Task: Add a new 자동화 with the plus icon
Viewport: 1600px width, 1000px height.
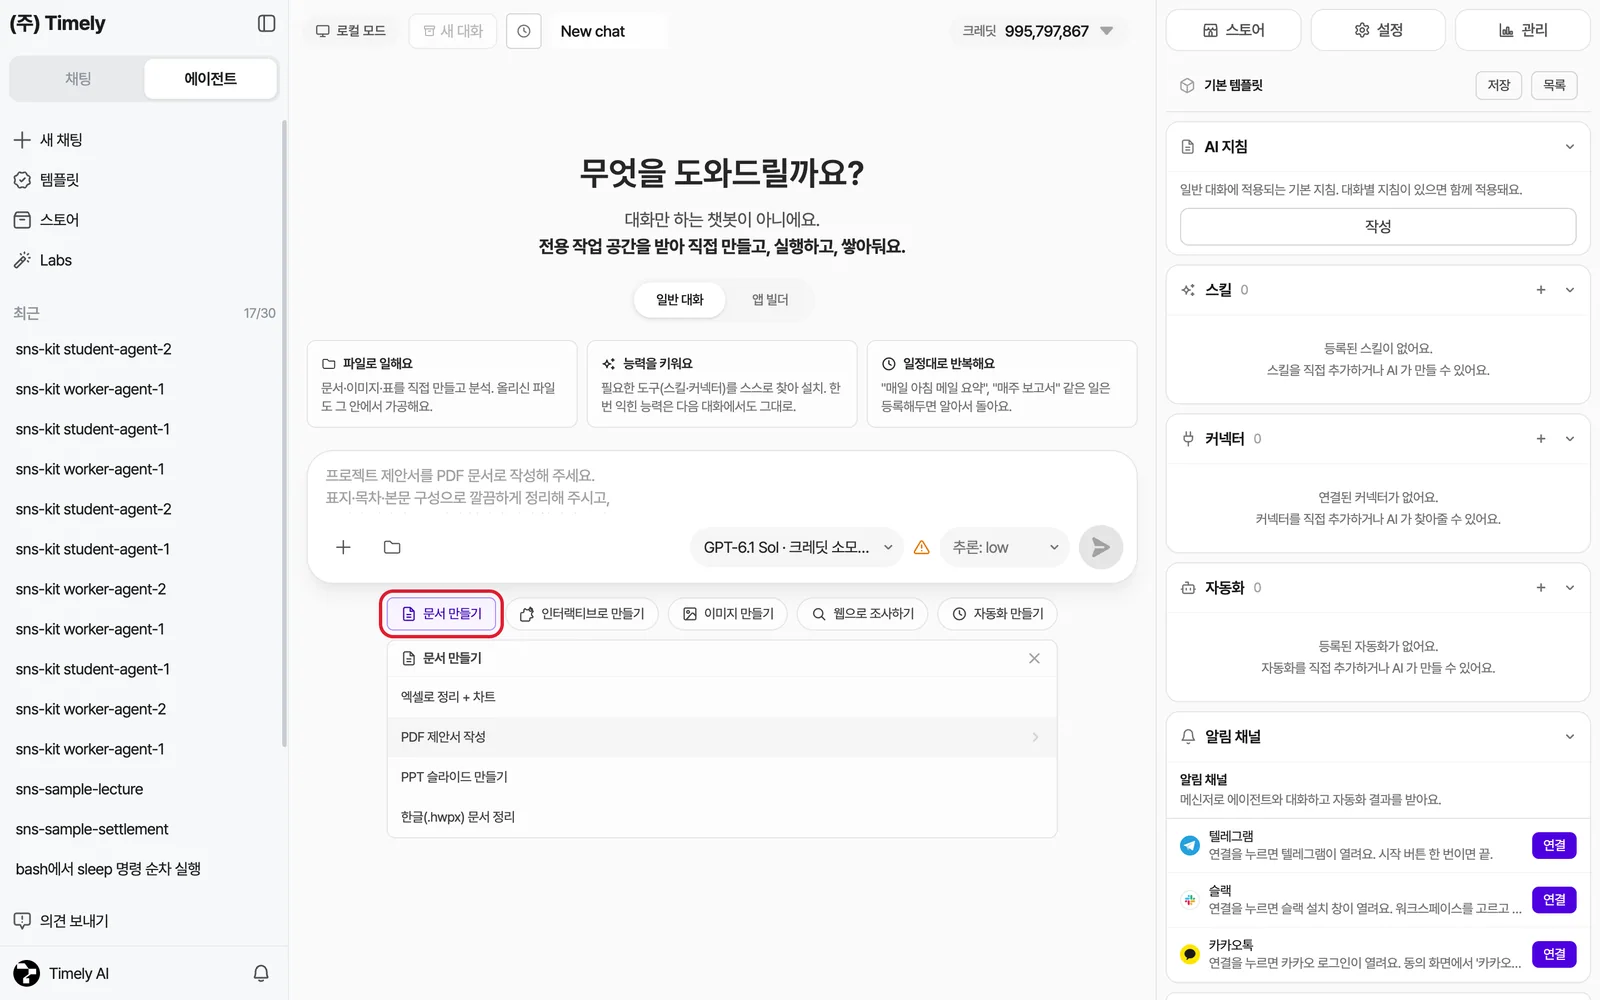Action: point(1541,588)
